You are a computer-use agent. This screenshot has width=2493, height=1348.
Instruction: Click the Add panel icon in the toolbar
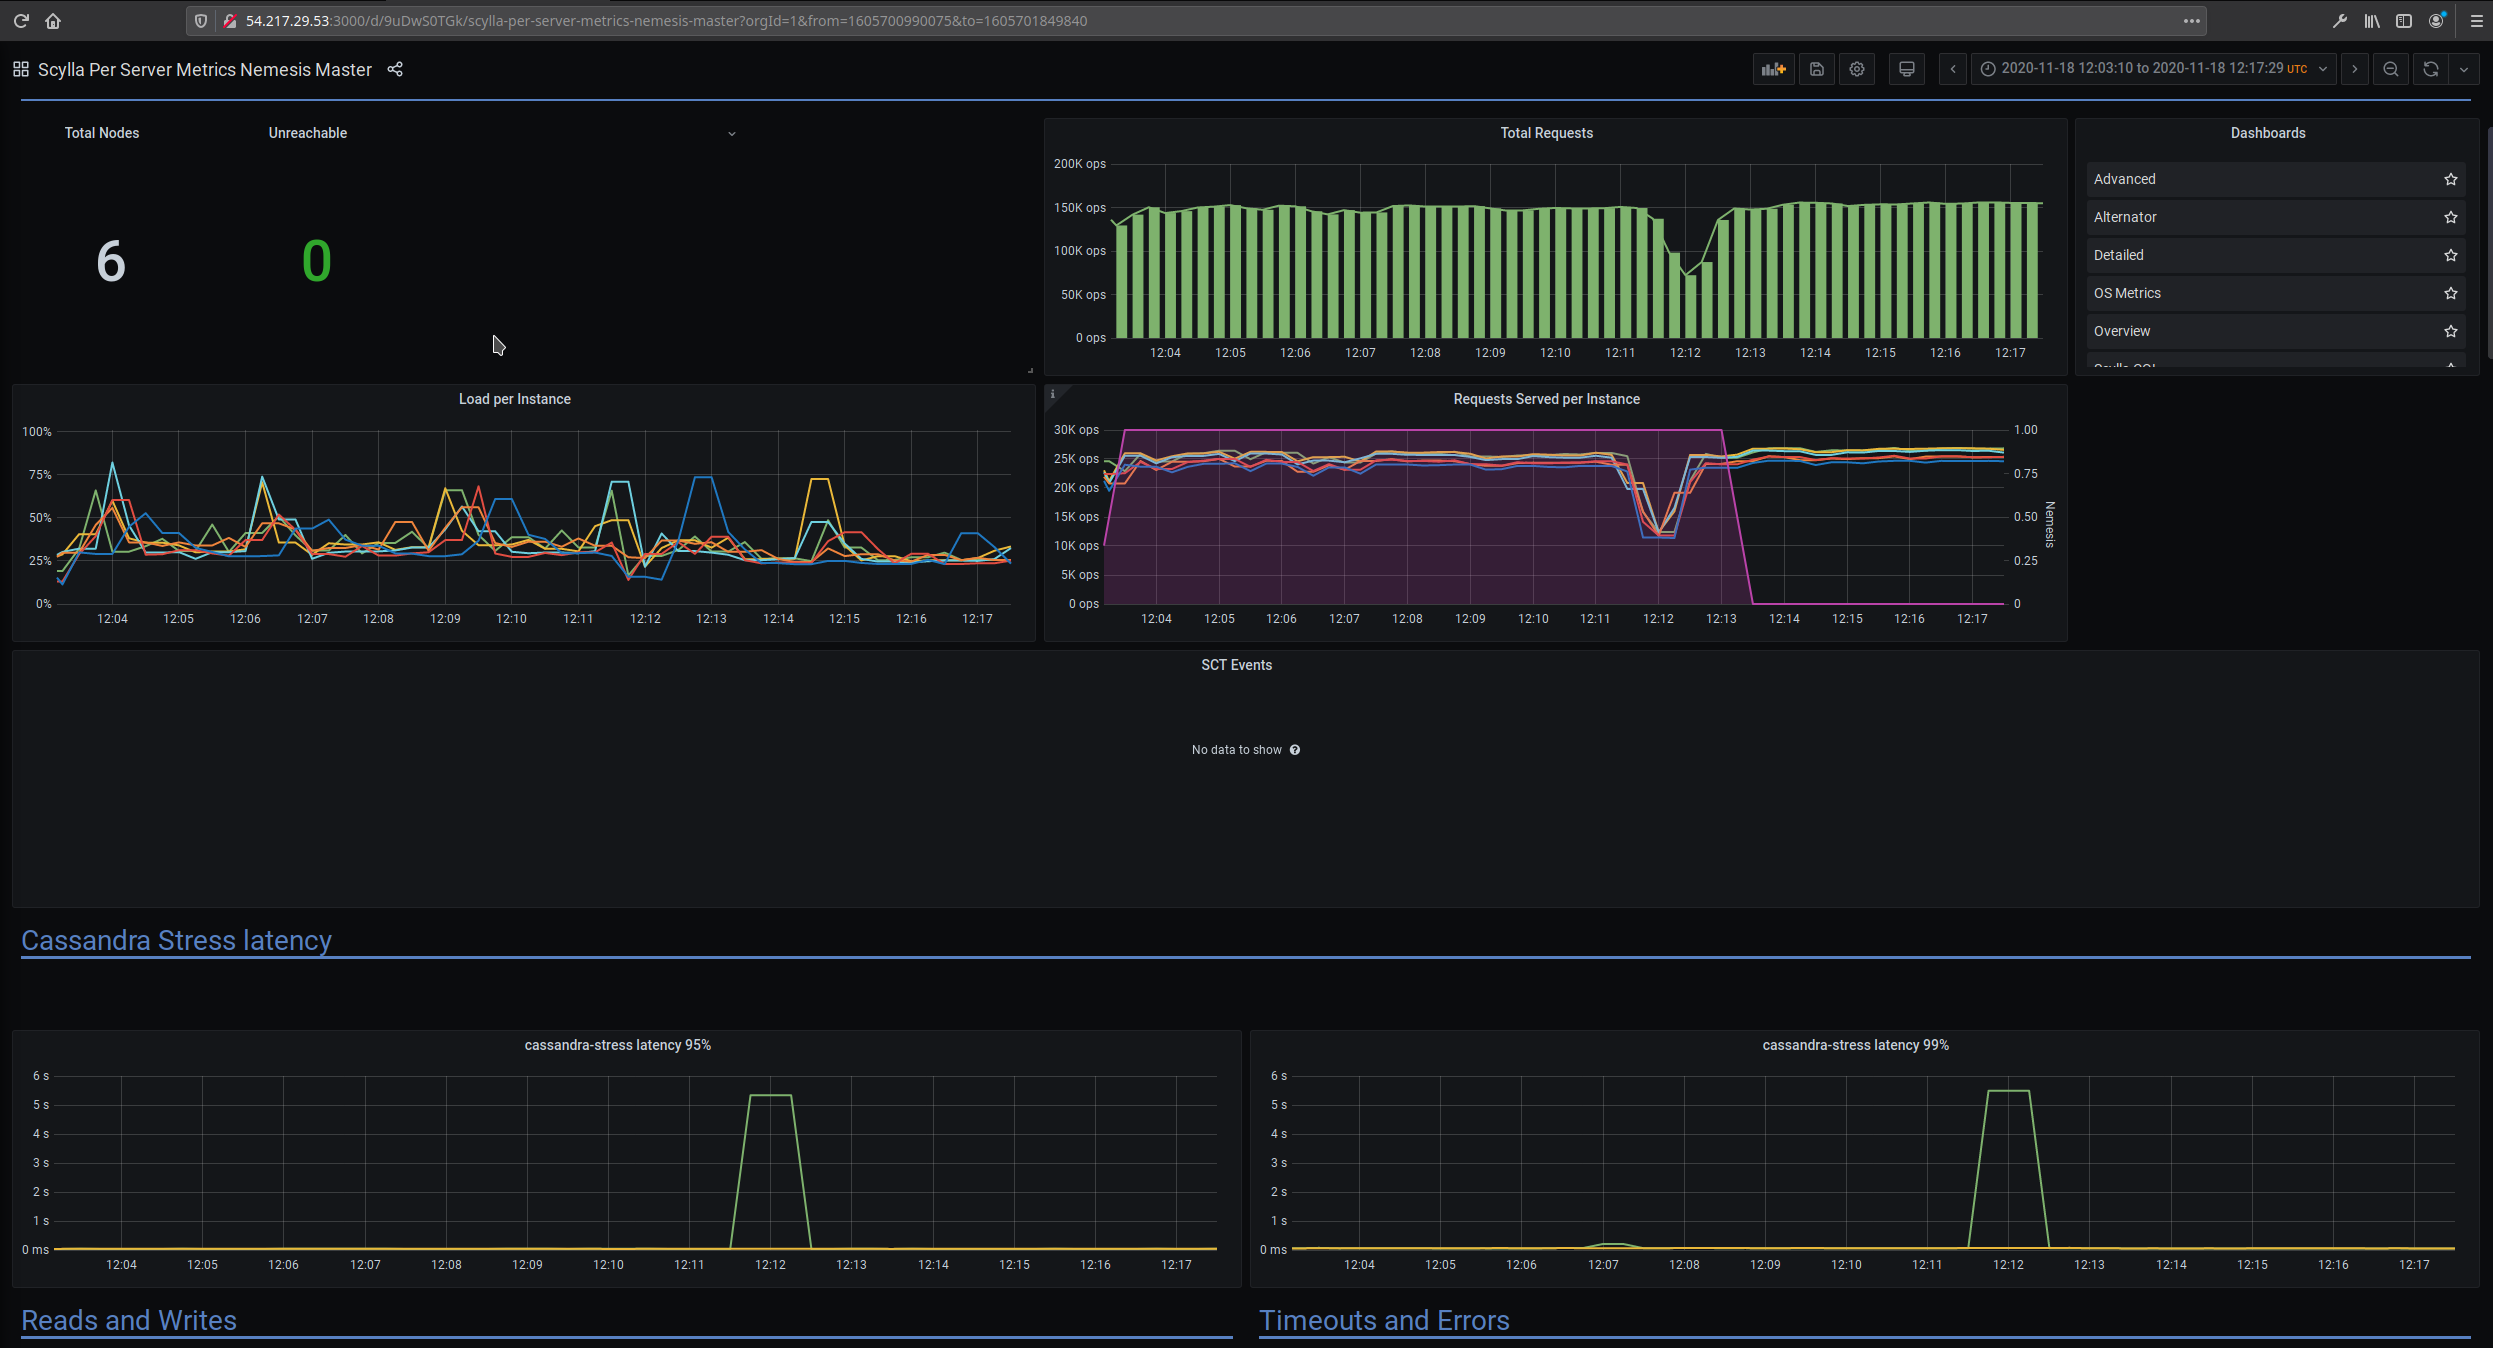pyautogui.click(x=1773, y=69)
